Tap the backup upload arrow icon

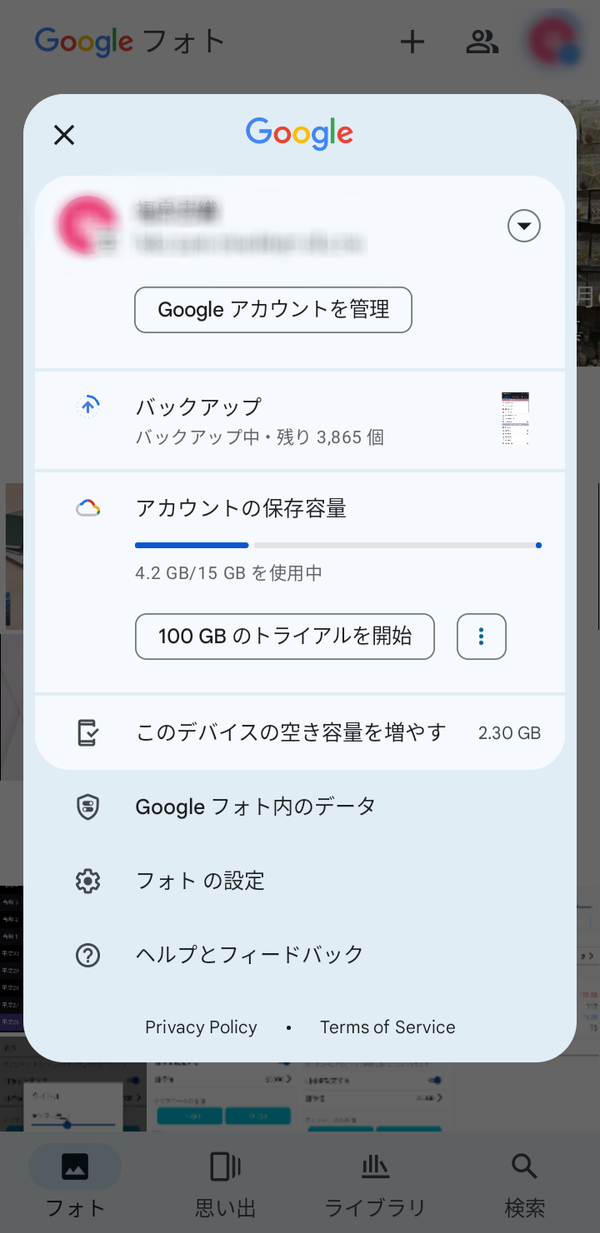click(x=88, y=405)
